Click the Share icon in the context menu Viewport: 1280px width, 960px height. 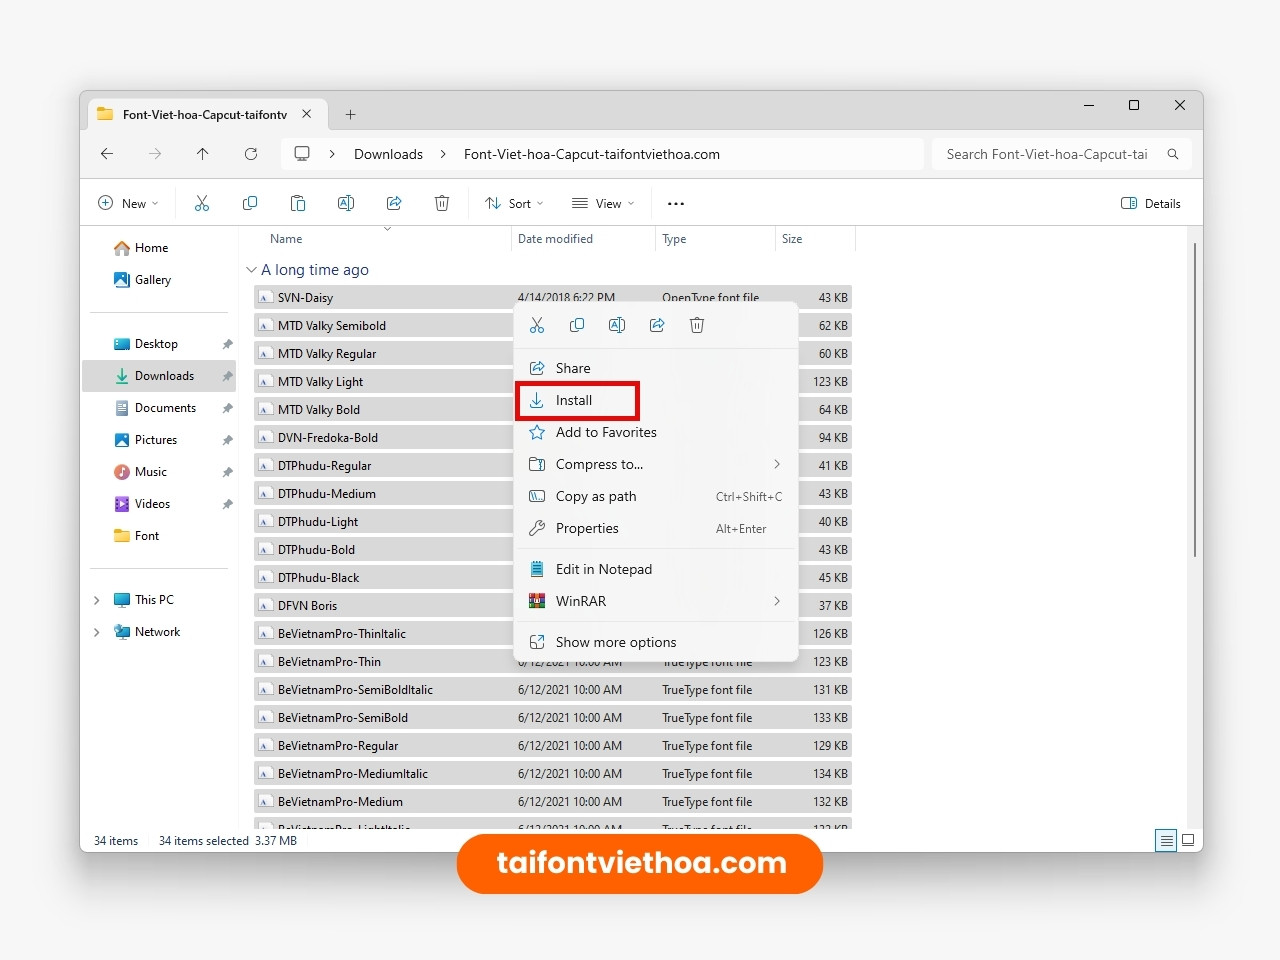(x=657, y=325)
